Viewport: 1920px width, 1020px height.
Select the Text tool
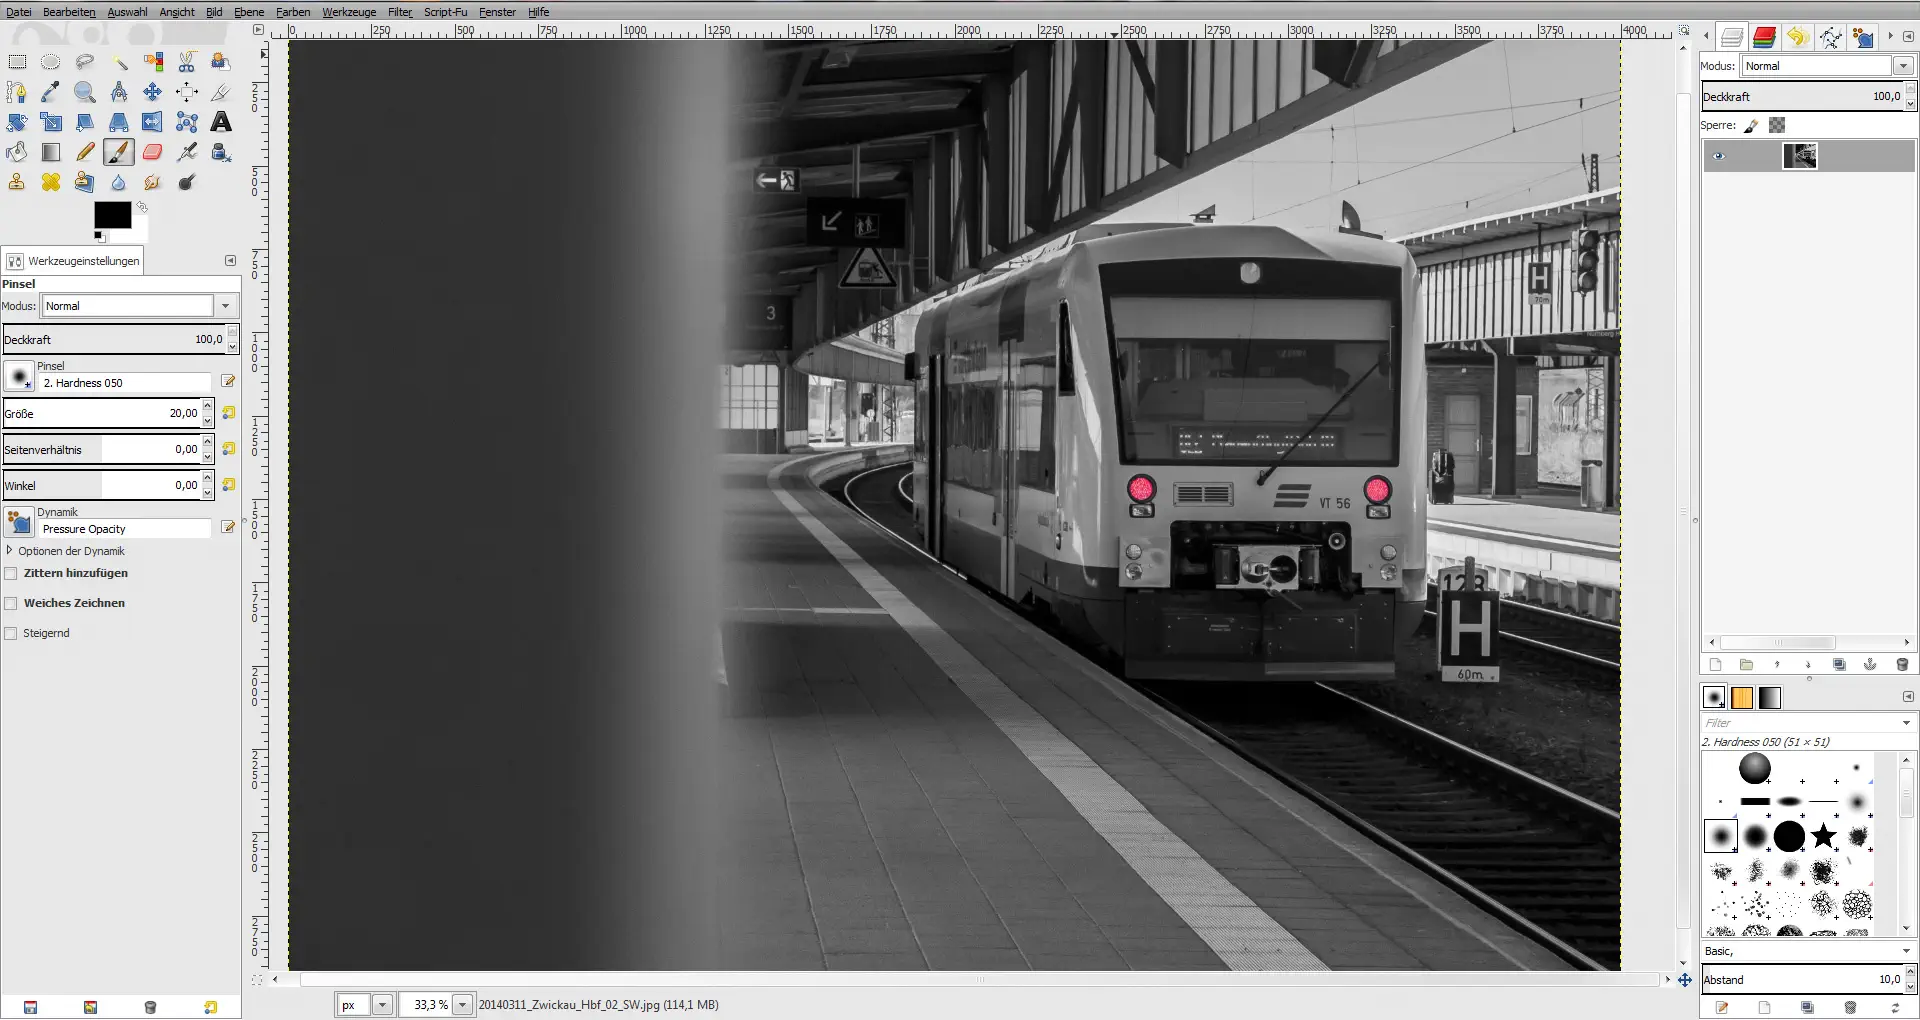[221, 122]
